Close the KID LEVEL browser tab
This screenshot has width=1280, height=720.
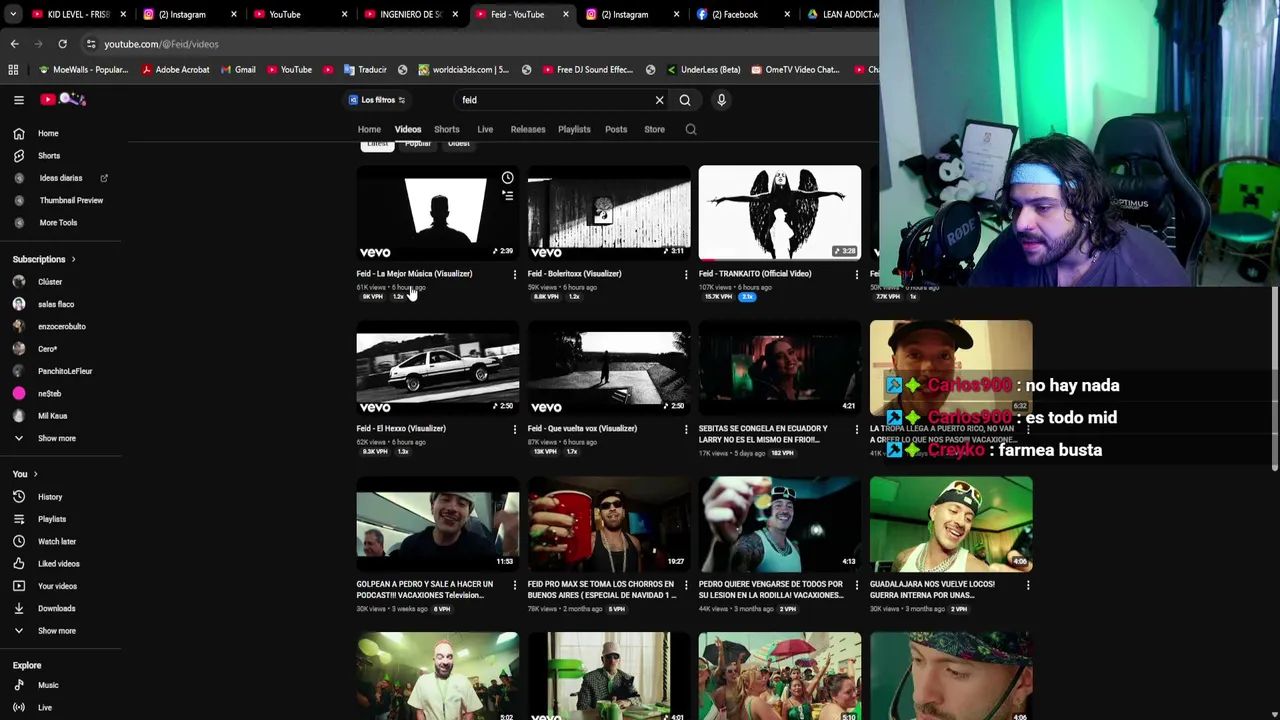pyautogui.click(x=123, y=14)
